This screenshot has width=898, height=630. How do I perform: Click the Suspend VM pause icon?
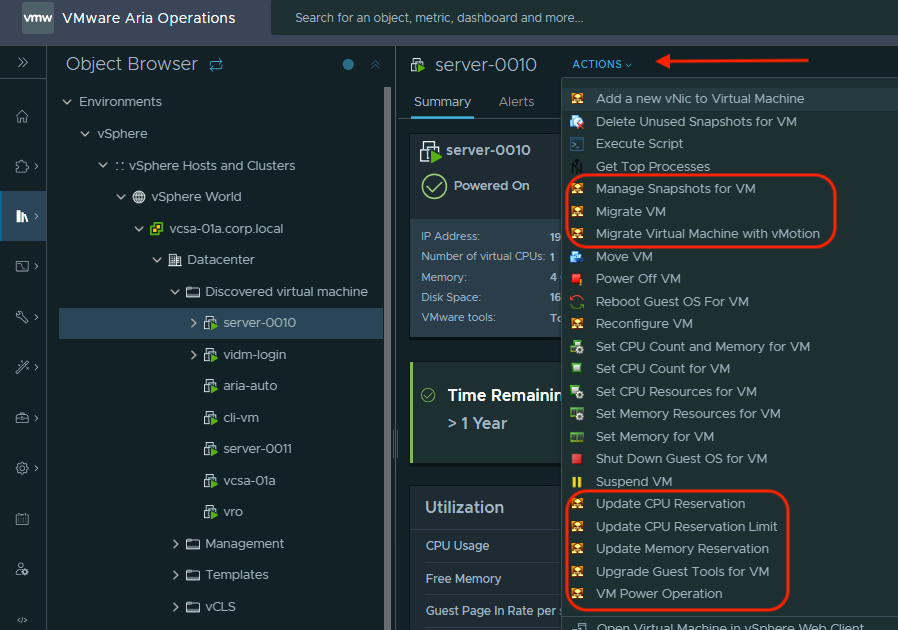coord(577,482)
